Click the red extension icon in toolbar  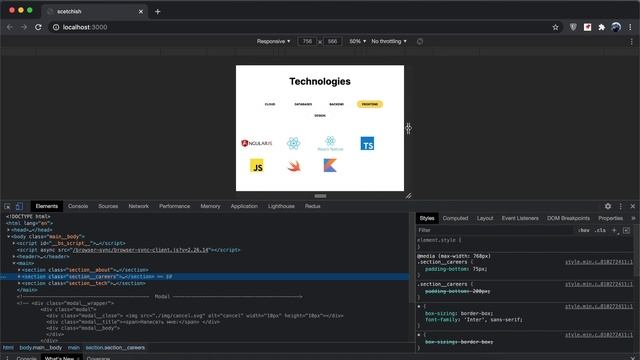click(587, 27)
